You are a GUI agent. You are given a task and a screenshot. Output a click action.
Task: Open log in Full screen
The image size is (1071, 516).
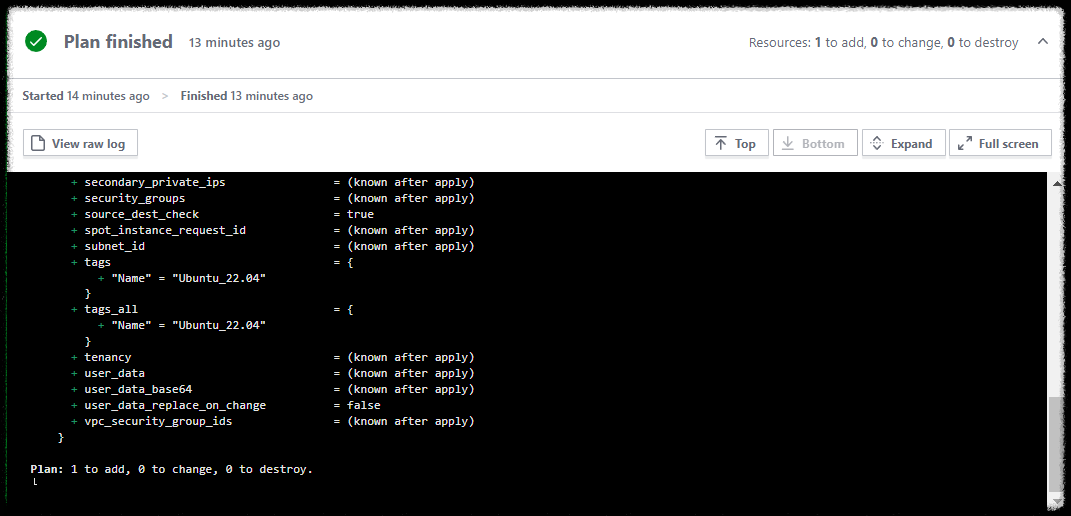pyautogui.click(x=1000, y=144)
